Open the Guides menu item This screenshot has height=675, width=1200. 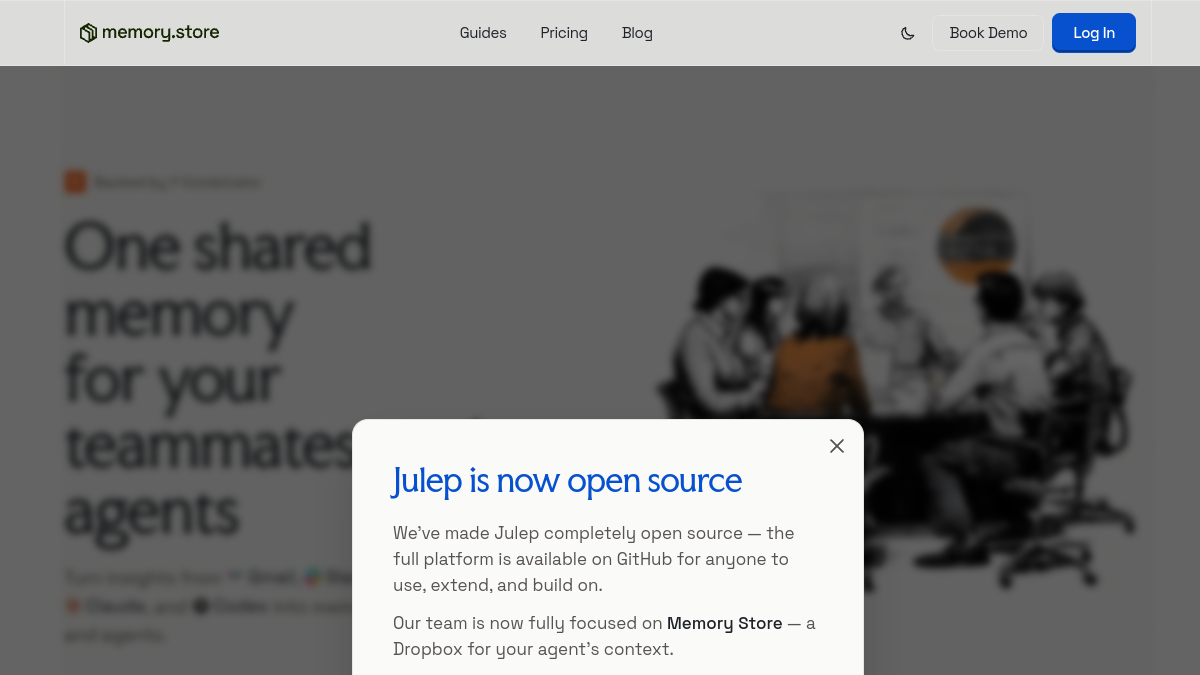483,33
